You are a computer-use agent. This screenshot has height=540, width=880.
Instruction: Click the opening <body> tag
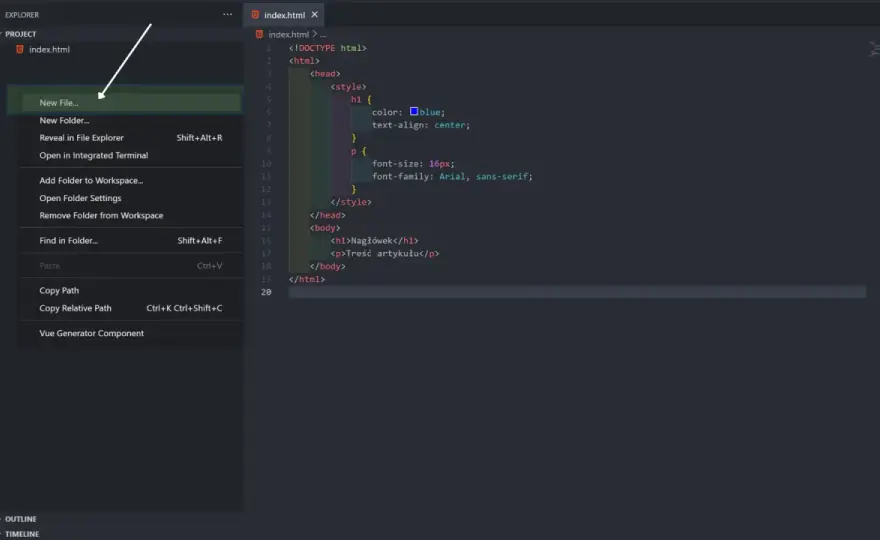click(x=325, y=228)
